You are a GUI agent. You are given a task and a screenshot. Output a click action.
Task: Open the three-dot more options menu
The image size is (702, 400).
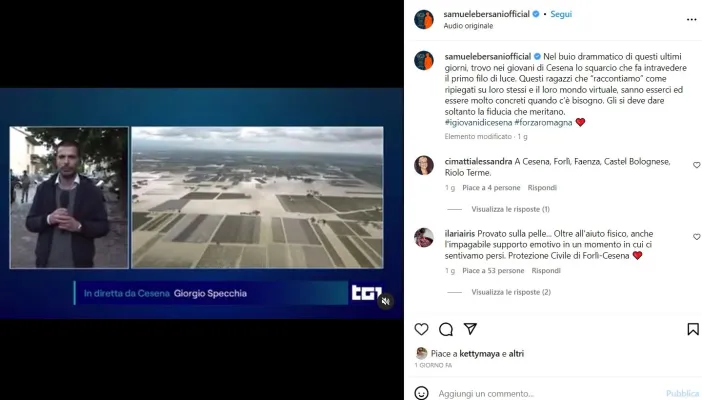click(x=691, y=20)
